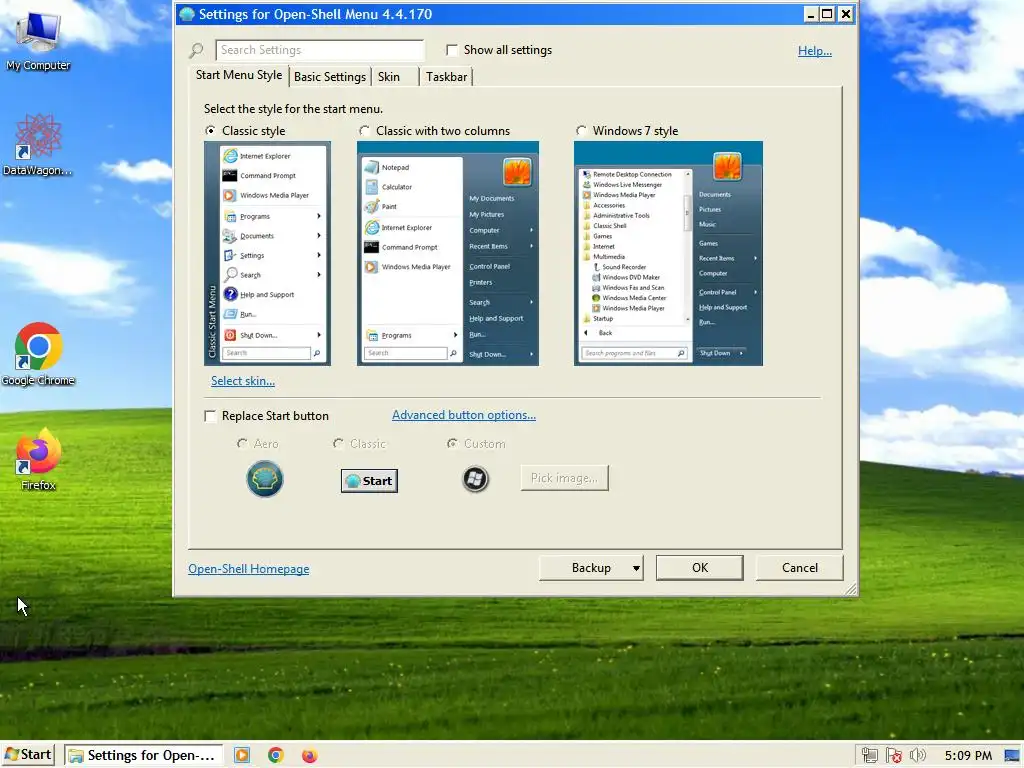Select the Classic style radio button
The width and height of the screenshot is (1024, 768).
(210, 131)
